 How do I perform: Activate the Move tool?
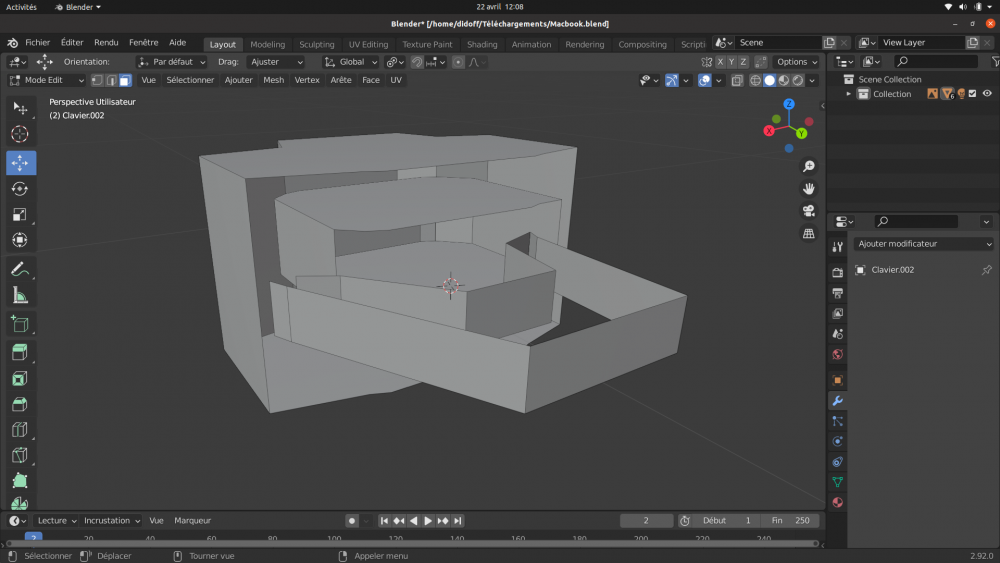20,163
